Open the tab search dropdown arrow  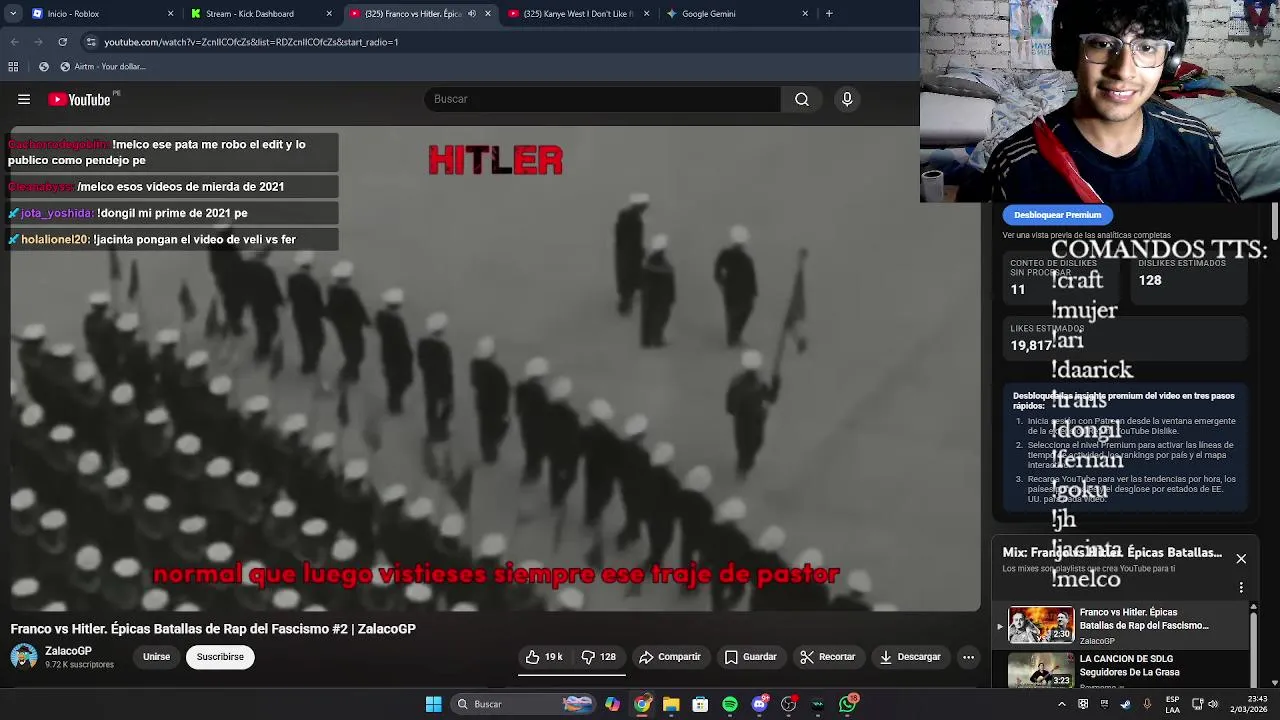(13, 14)
